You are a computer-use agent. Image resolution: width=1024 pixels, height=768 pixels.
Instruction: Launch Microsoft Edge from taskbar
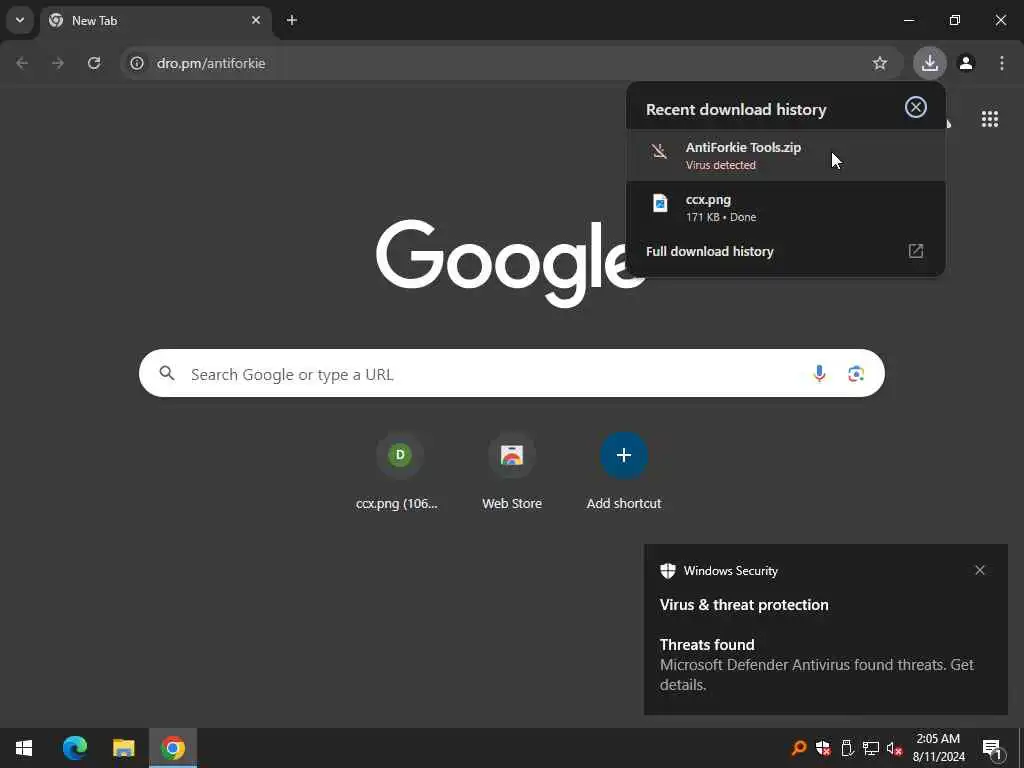pyautogui.click(x=75, y=748)
